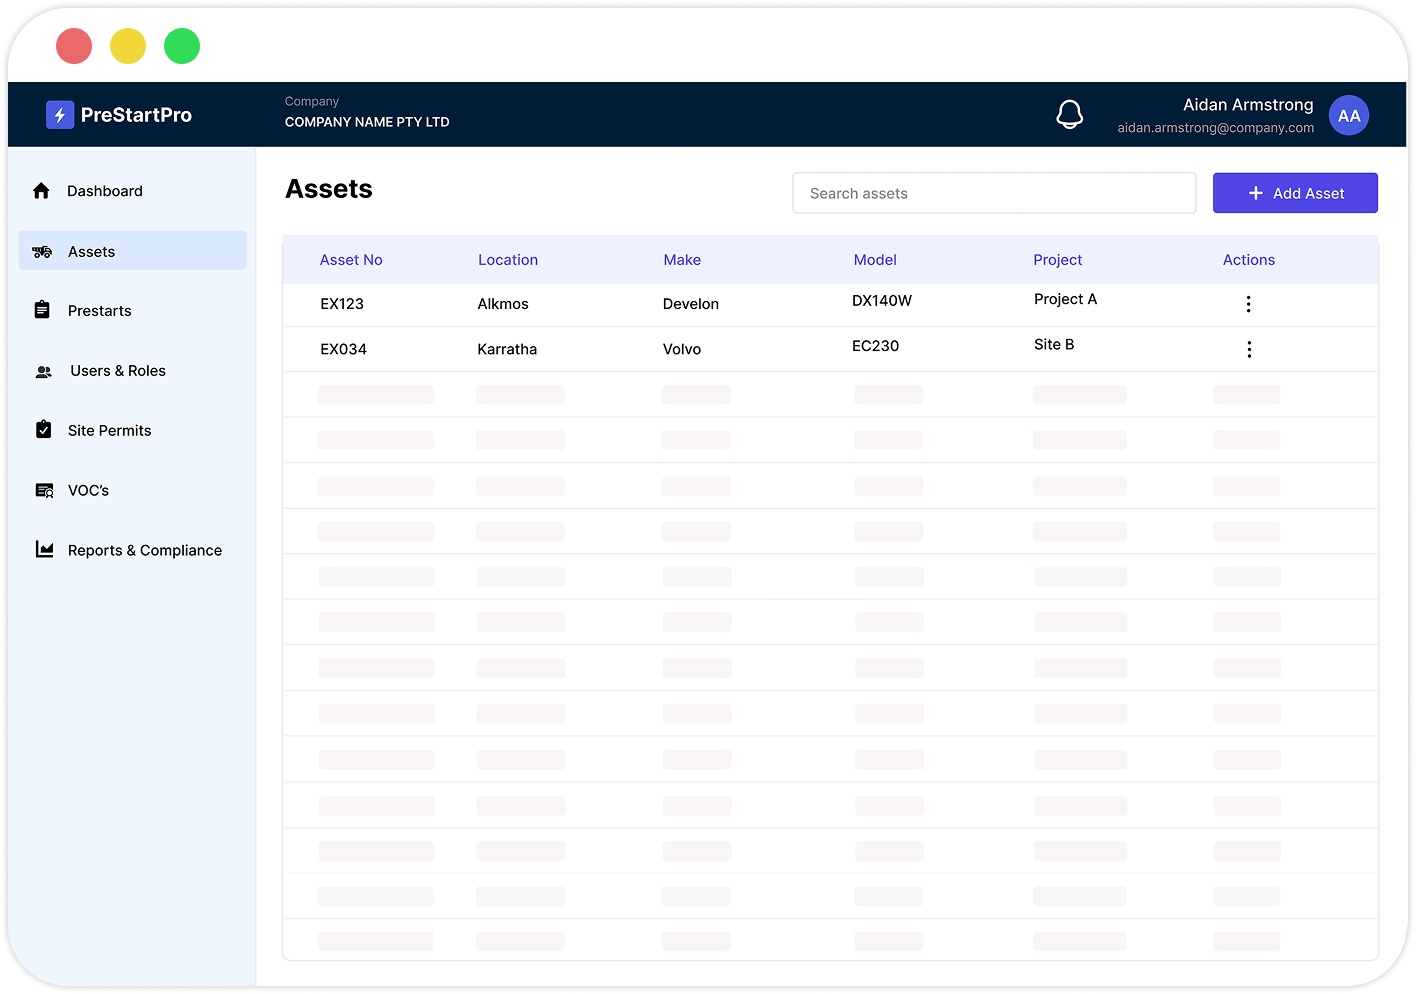Open actions menu for asset EX034
1416x994 pixels.
click(x=1248, y=349)
